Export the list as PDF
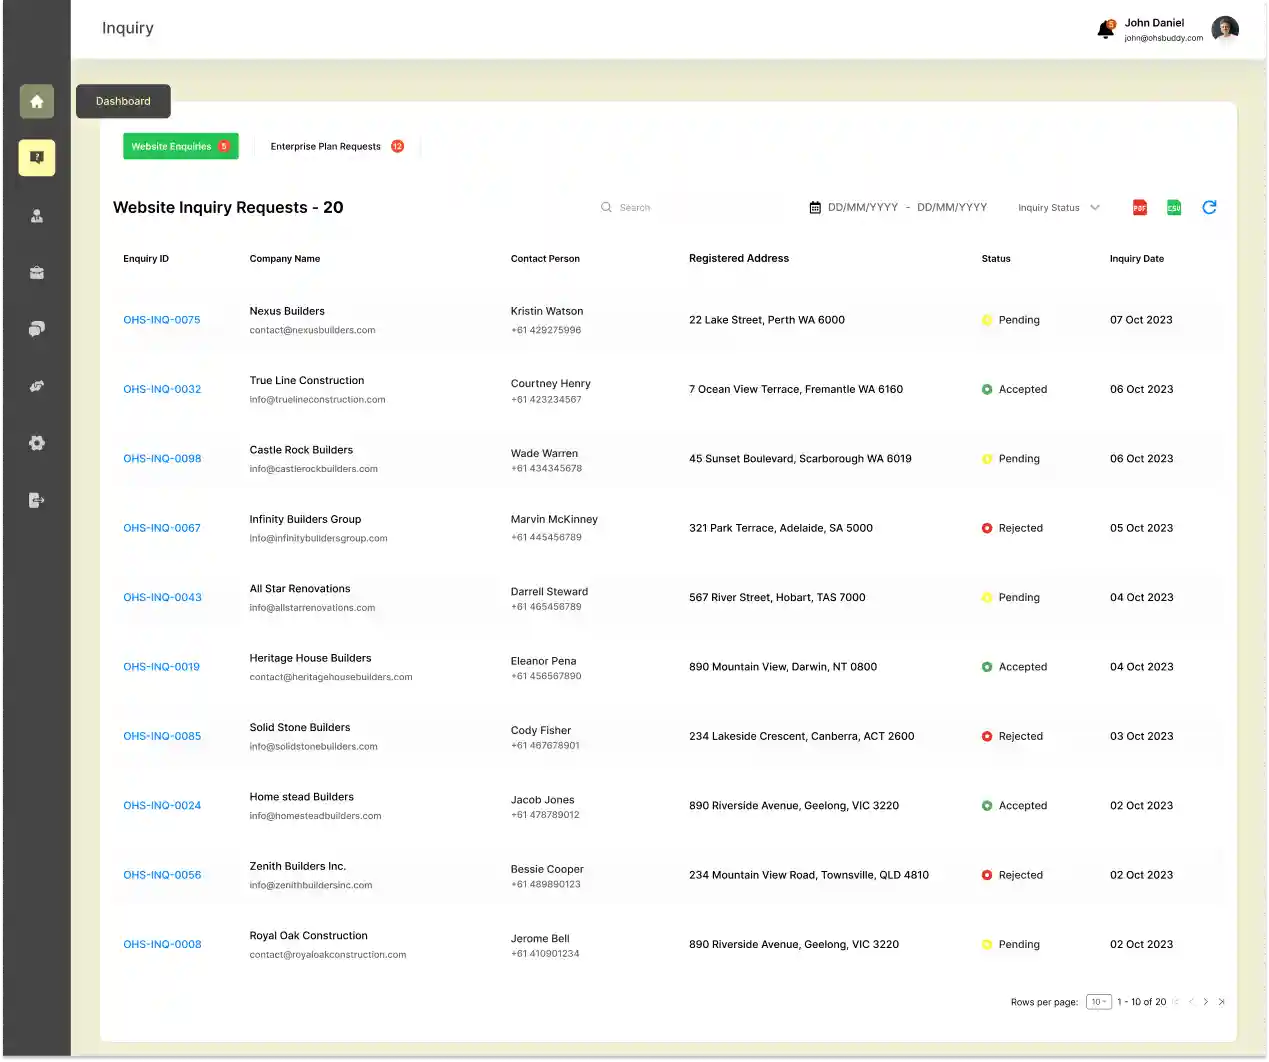Image resolution: width=1269 pixels, height=1062 pixels. [1139, 208]
